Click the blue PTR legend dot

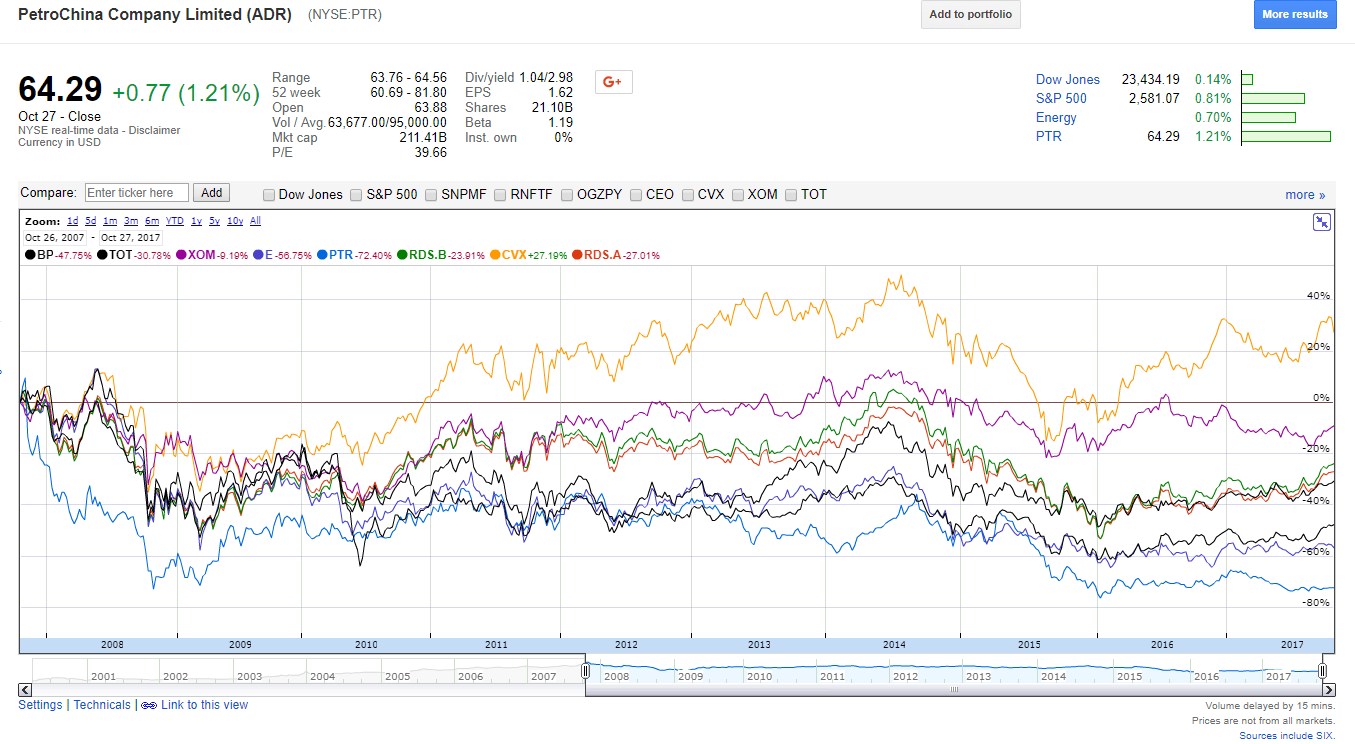coord(322,255)
